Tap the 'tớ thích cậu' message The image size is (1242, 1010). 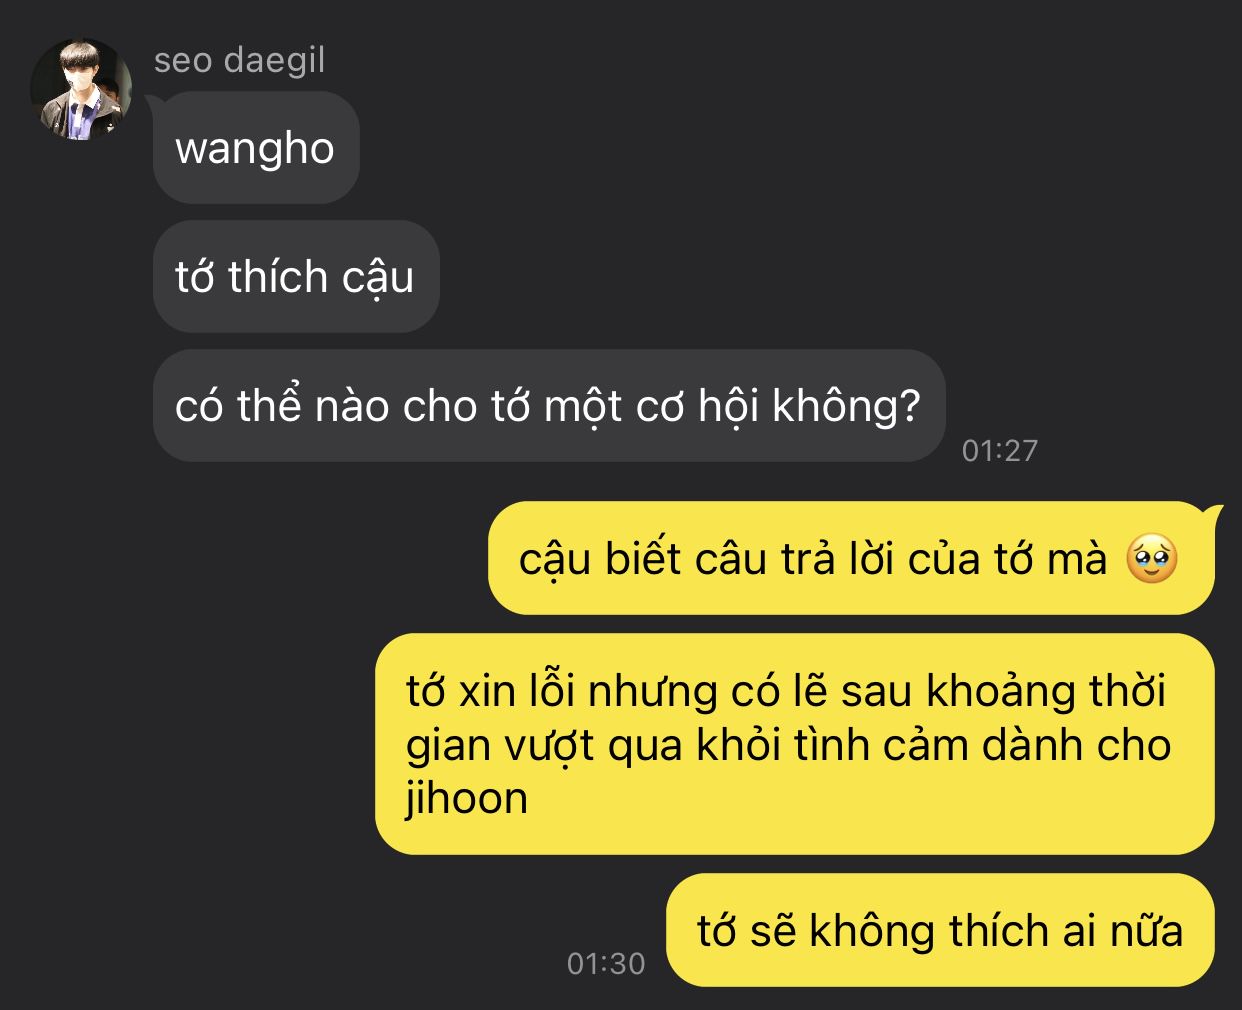click(x=296, y=277)
